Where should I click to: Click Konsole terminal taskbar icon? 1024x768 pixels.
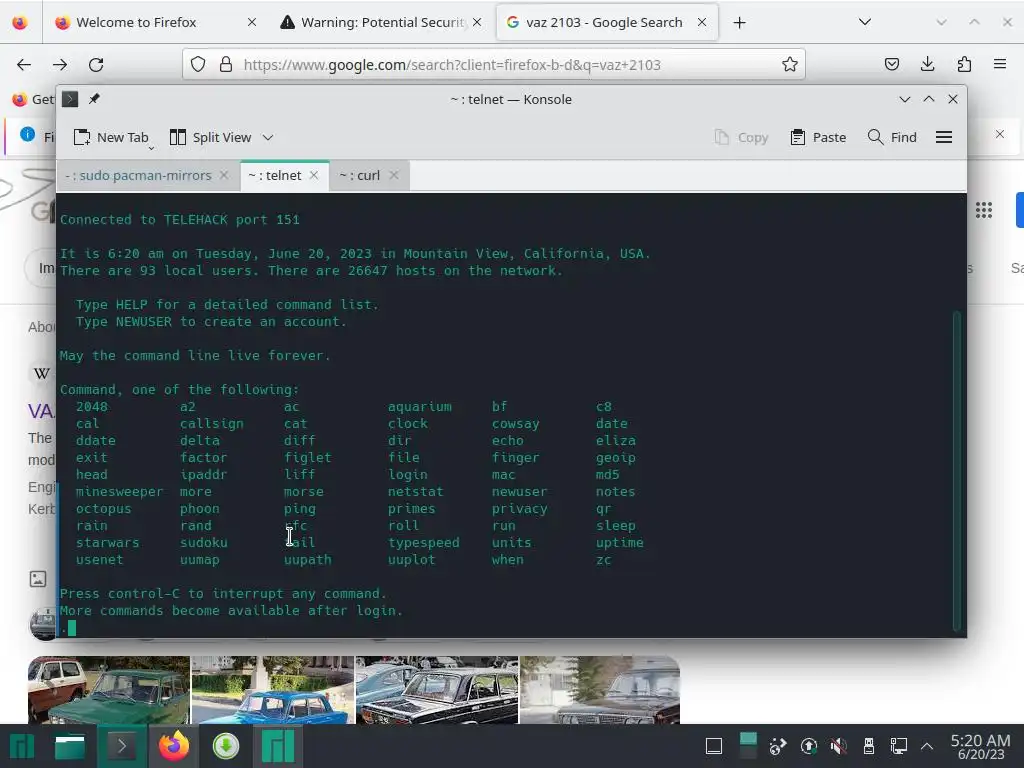pos(121,746)
